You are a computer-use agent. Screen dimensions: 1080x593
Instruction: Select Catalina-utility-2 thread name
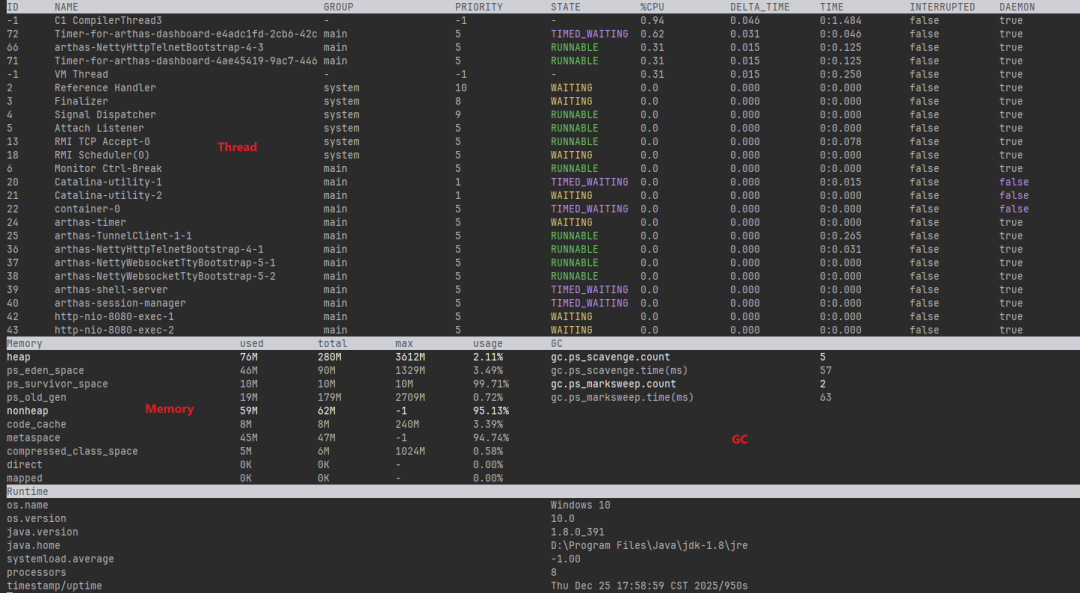click(108, 196)
